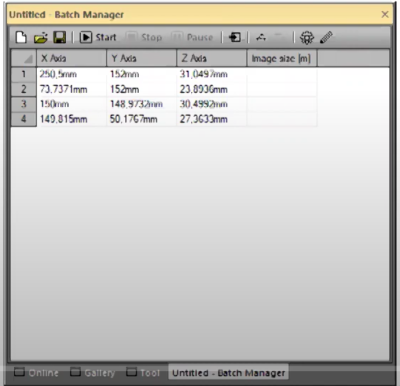Select the Untitled - Batch Manager tab
This screenshot has width=400, height=386.
click(x=228, y=372)
